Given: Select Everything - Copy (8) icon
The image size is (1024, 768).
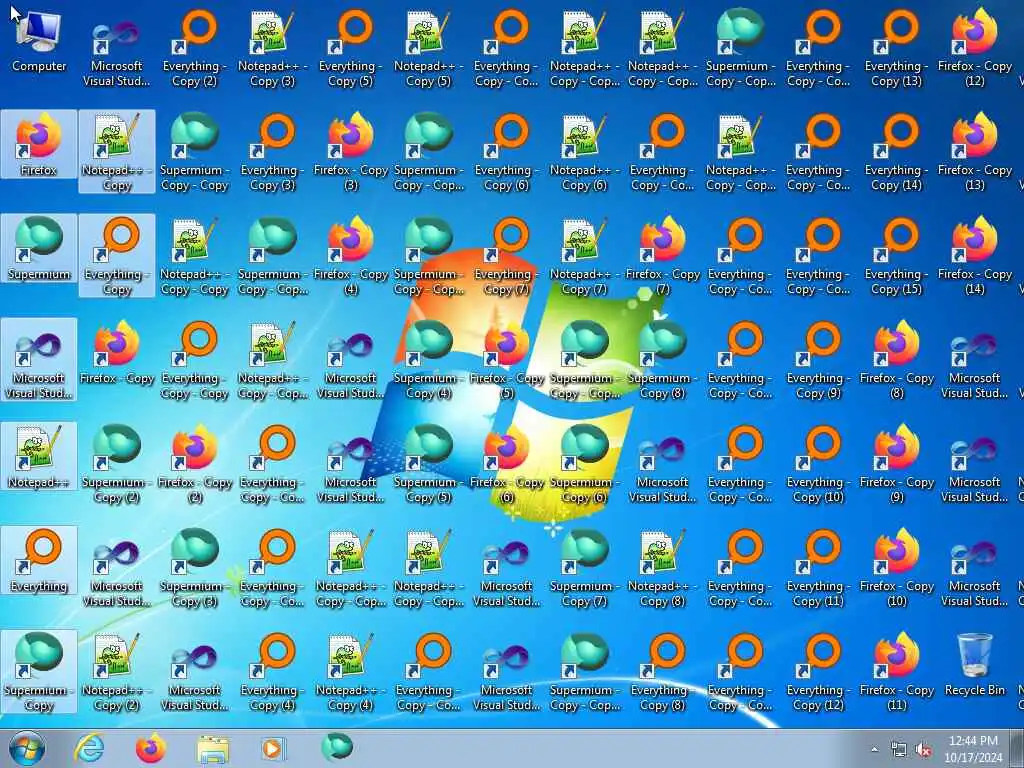Looking at the screenshot, I should pyautogui.click(x=663, y=673).
